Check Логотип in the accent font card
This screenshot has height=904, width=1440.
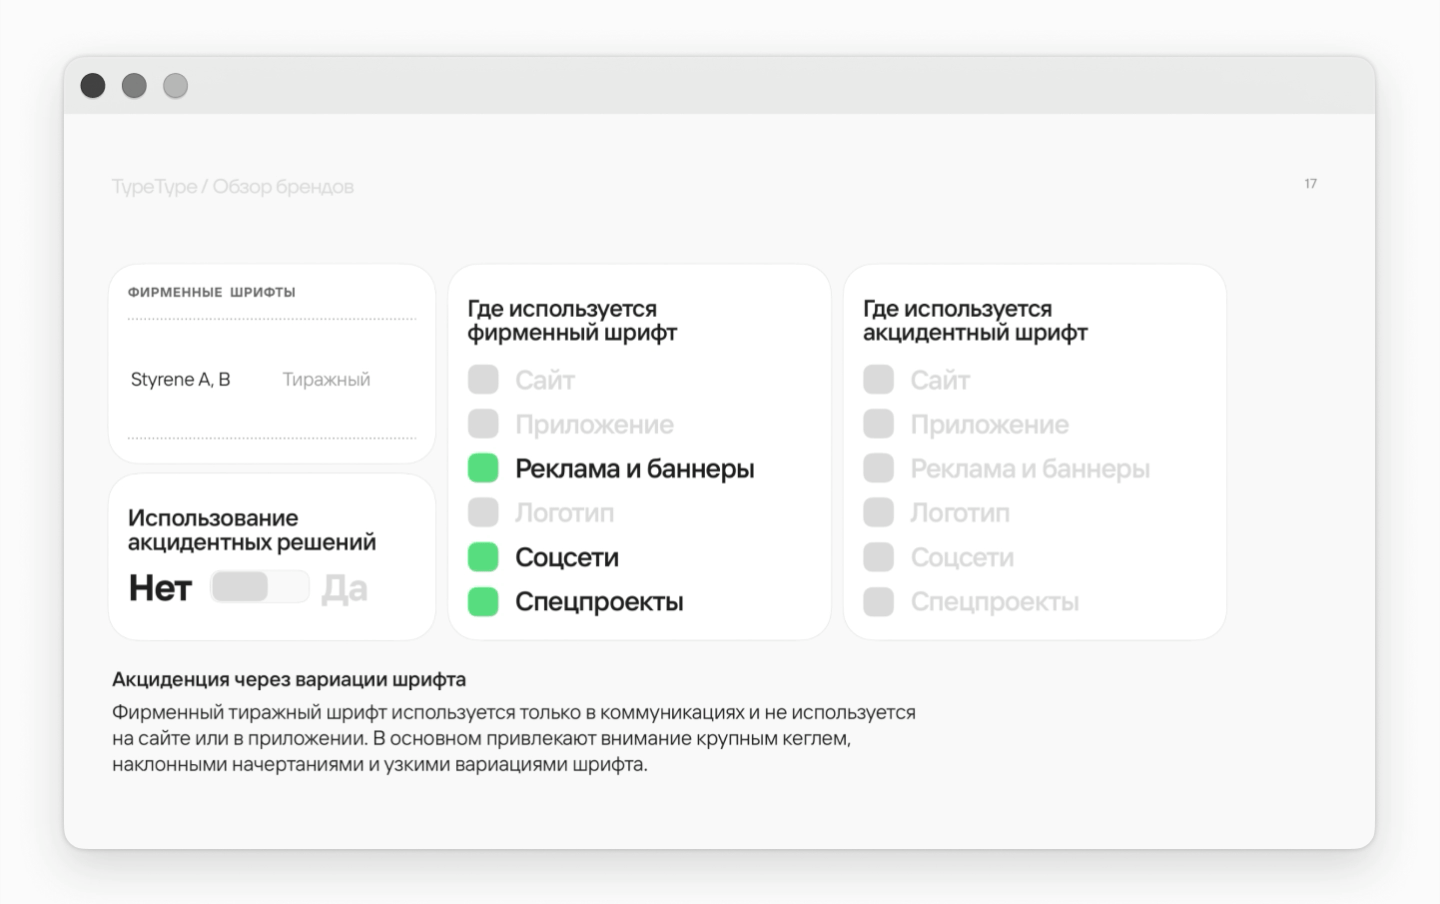(878, 512)
